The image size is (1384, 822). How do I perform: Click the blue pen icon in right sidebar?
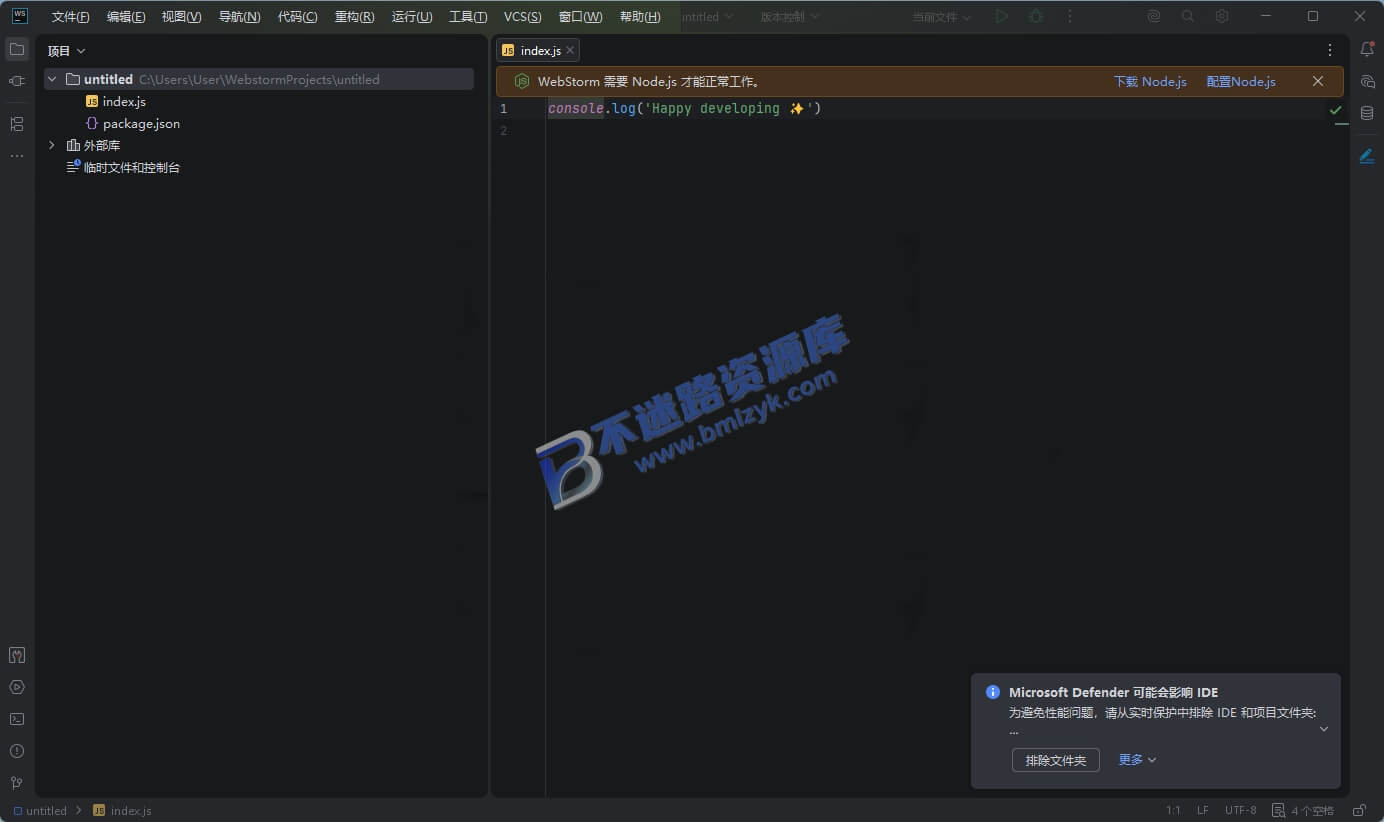(1367, 156)
